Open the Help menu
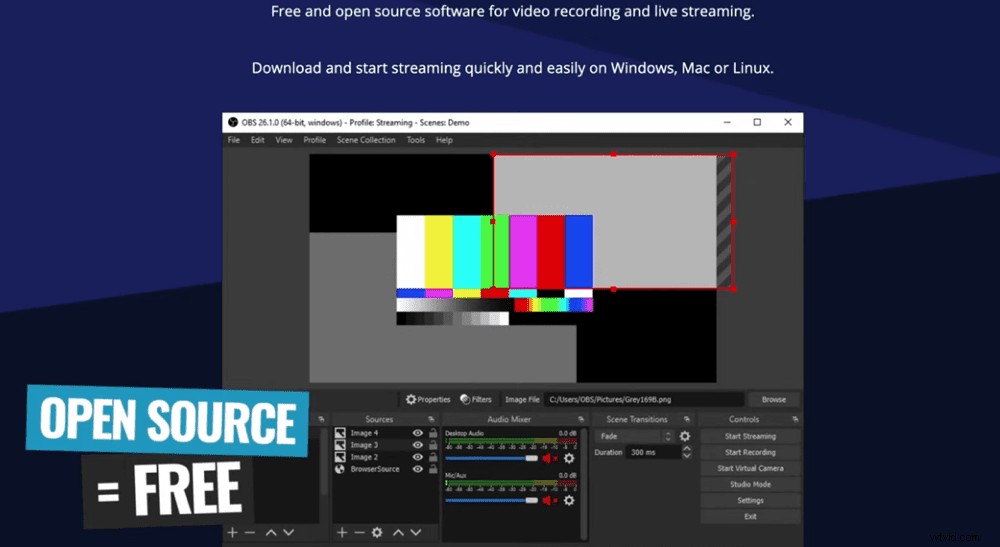The height and width of the screenshot is (547, 1000). (x=444, y=140)
